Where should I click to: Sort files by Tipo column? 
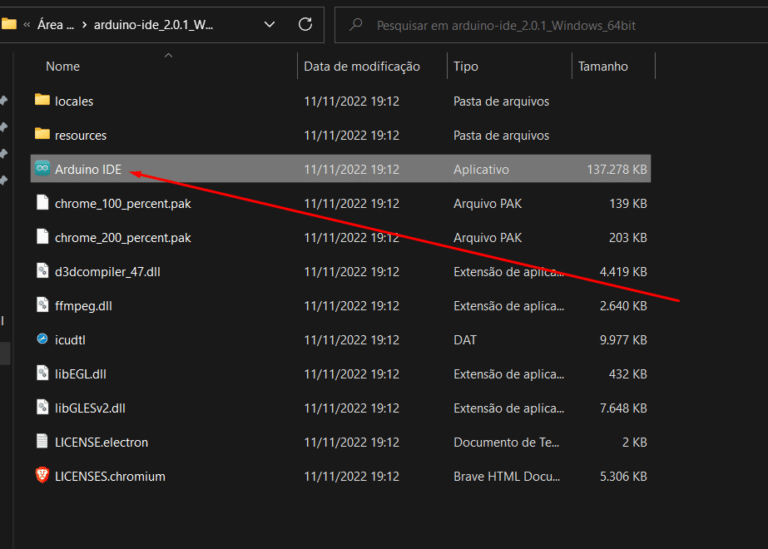click(x=466, y=66)
